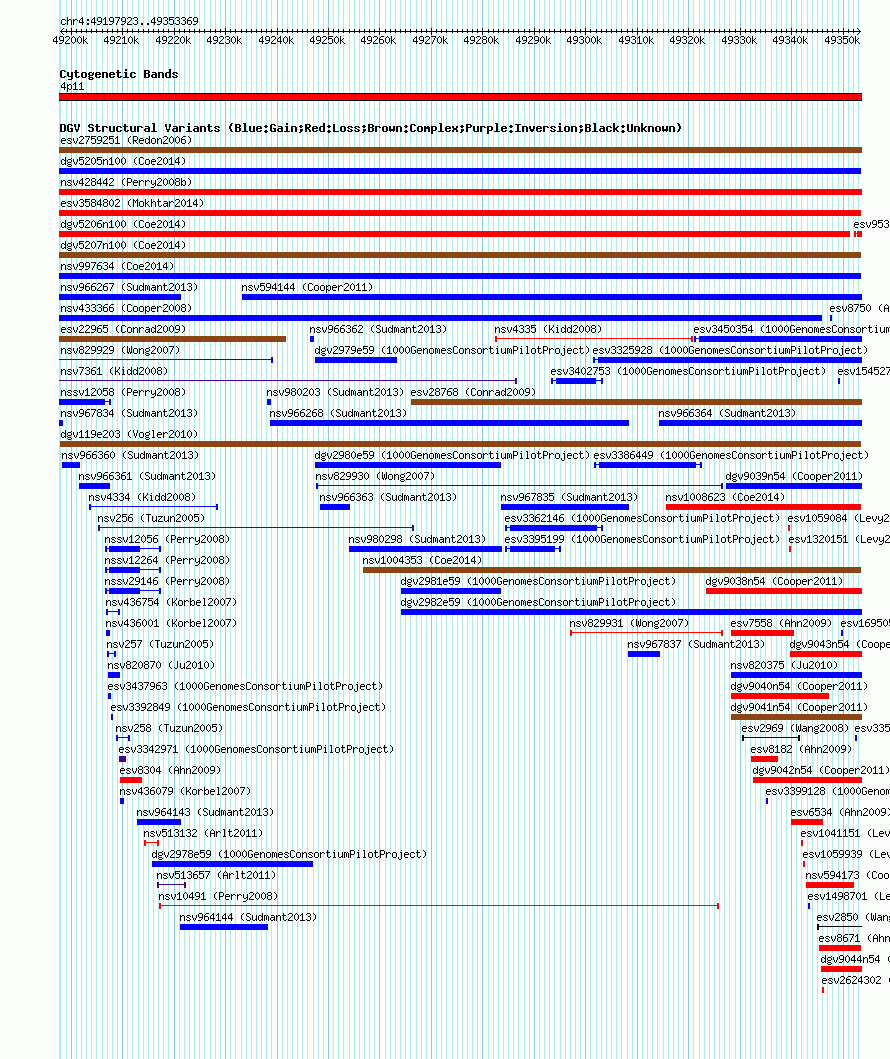Select esv8304 (Ahn2009) variant label
Screen dimensions: 890x1059
[170, 769]
